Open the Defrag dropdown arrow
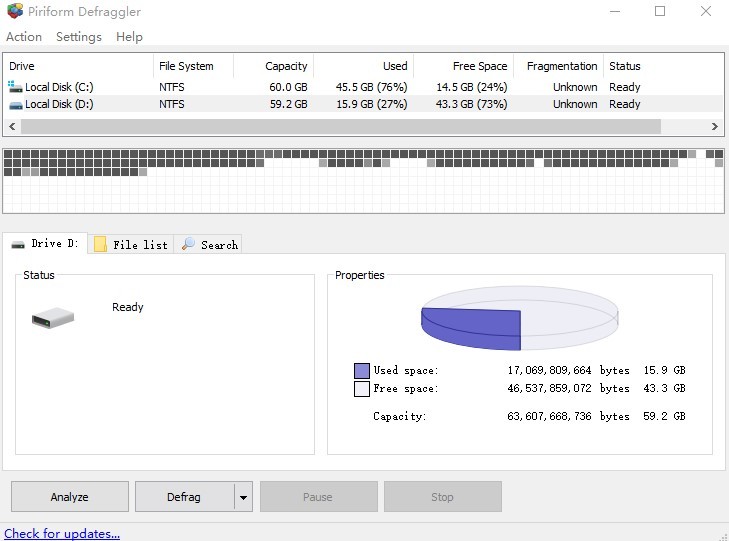 coord(242,497)
